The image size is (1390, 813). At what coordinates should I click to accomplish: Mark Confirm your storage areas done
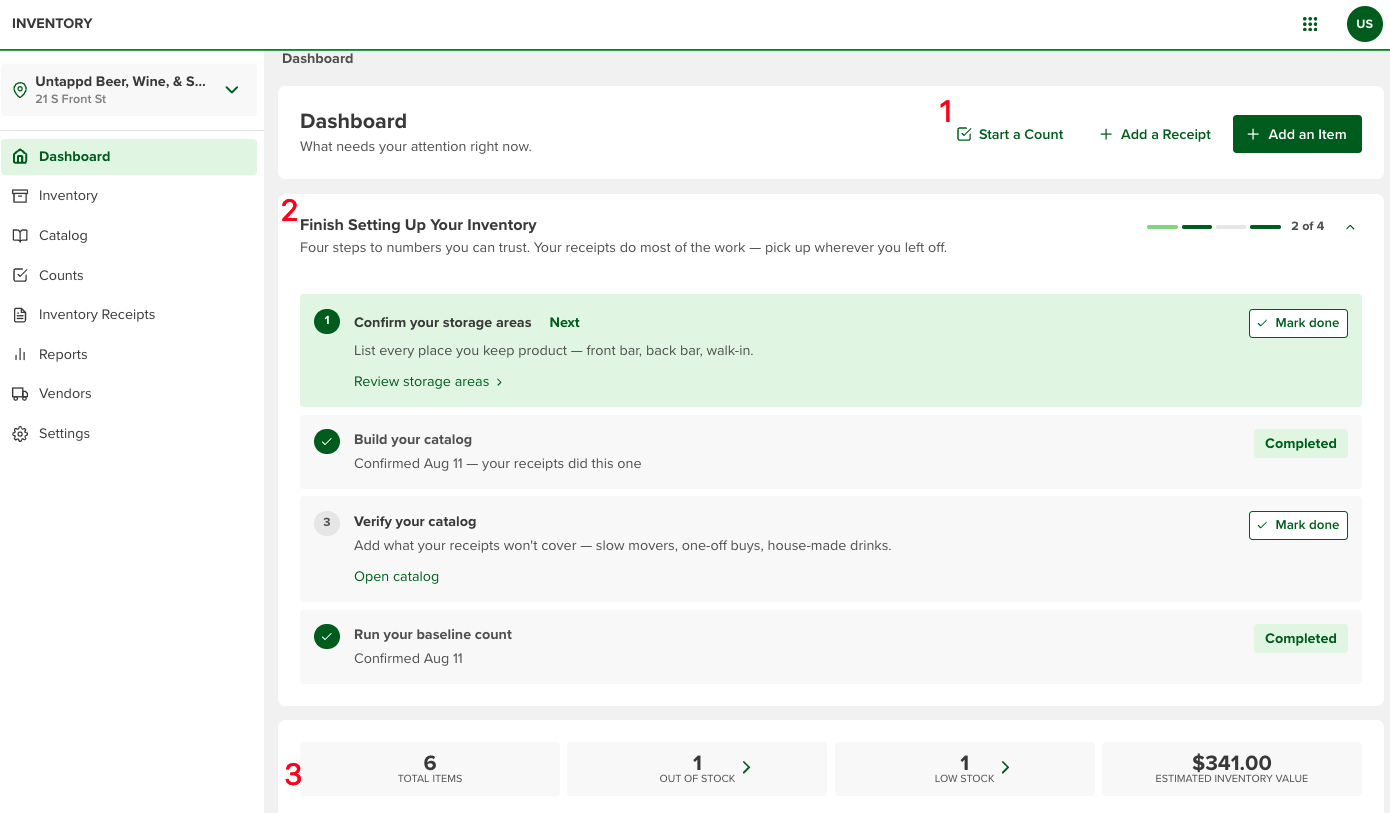1298,323
